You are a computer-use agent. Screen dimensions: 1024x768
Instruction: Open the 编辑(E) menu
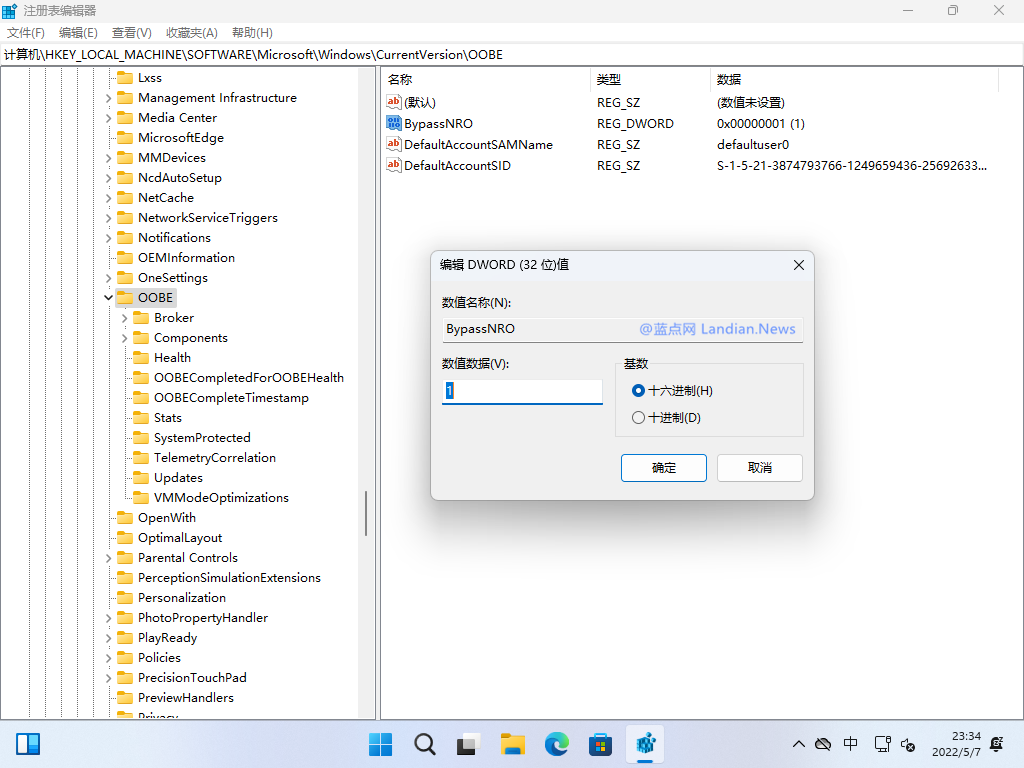pyautogui.click(x=78, y=33)
